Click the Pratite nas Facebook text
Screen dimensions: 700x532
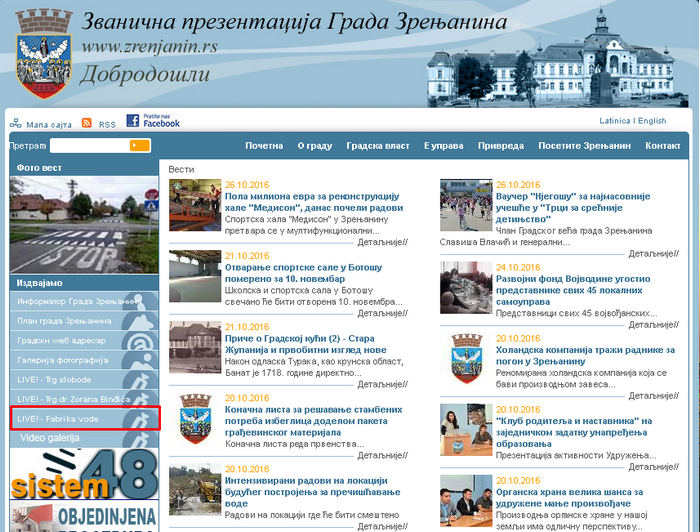tap(161, 121)
